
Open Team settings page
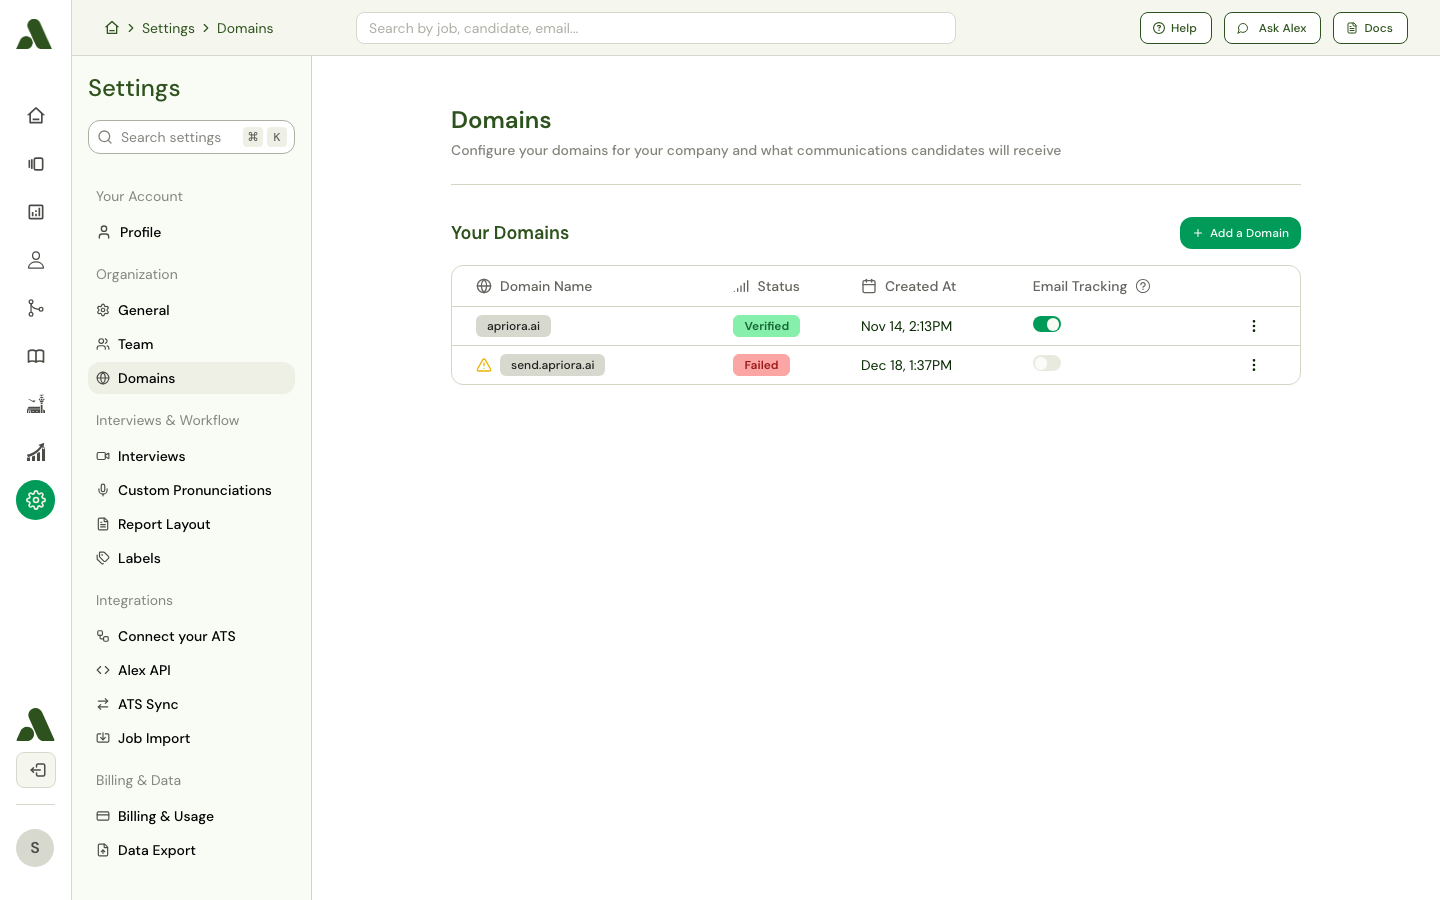click(191, 344)
